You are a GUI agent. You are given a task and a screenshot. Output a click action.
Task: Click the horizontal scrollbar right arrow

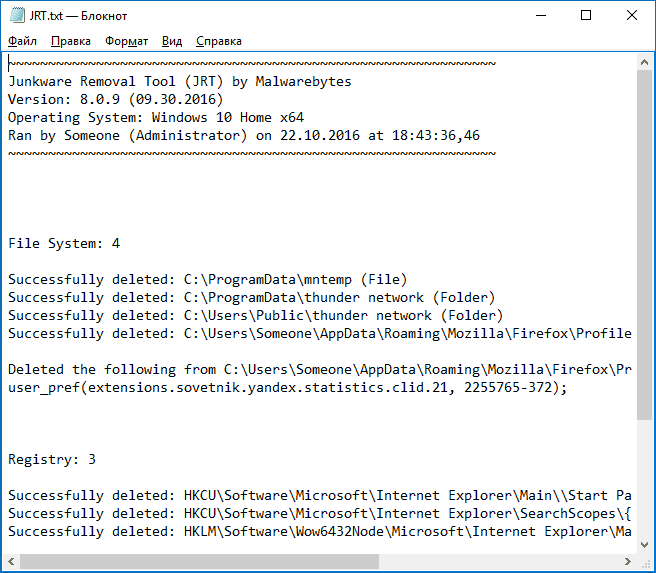click(x=628, y=561)
